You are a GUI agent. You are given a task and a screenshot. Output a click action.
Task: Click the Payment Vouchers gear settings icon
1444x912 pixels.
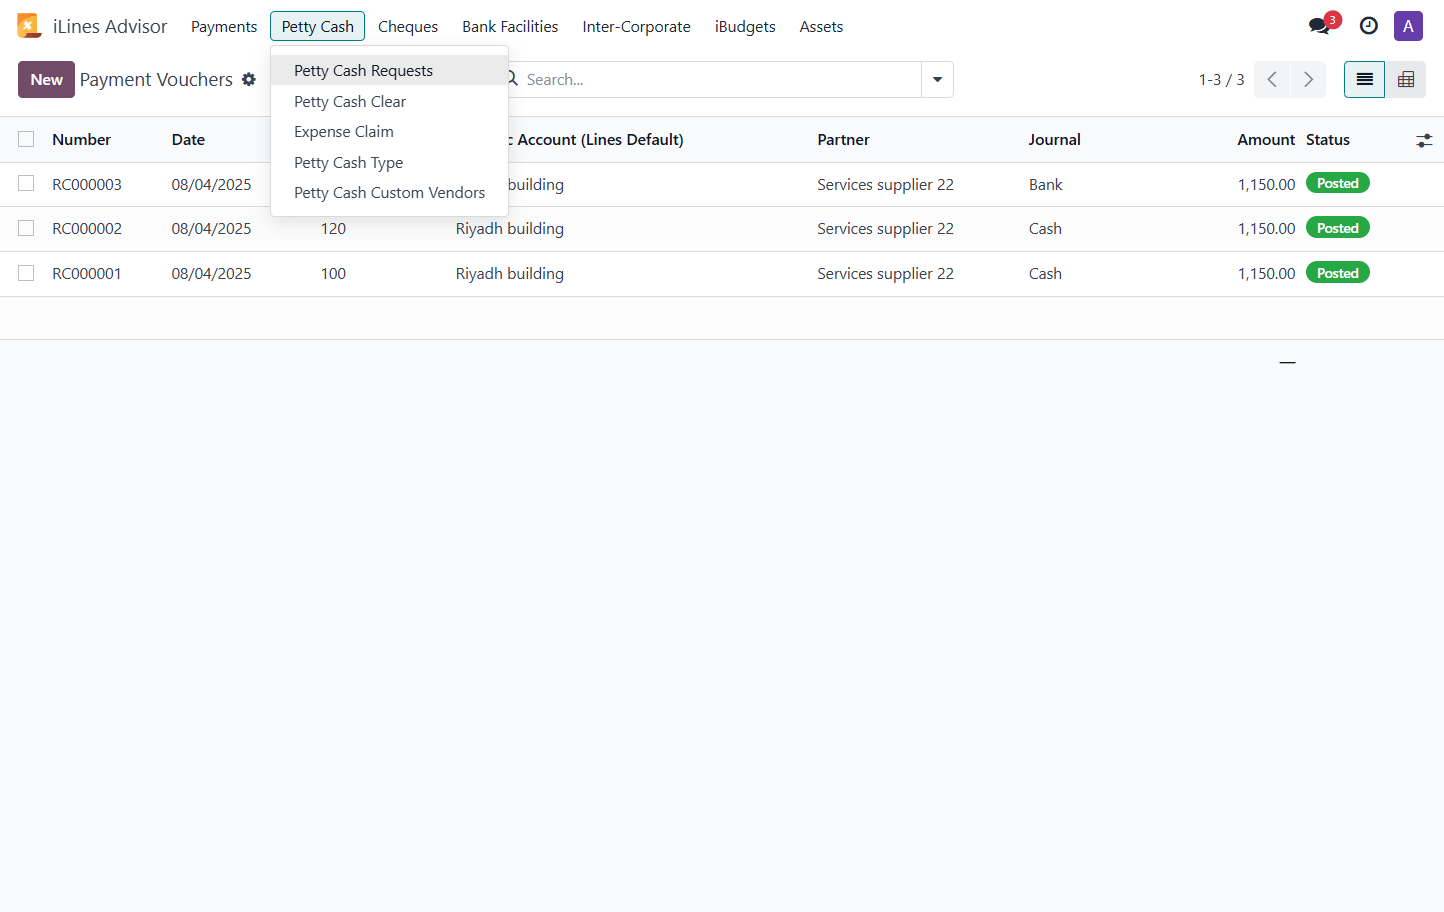click(x=249, y=79)
